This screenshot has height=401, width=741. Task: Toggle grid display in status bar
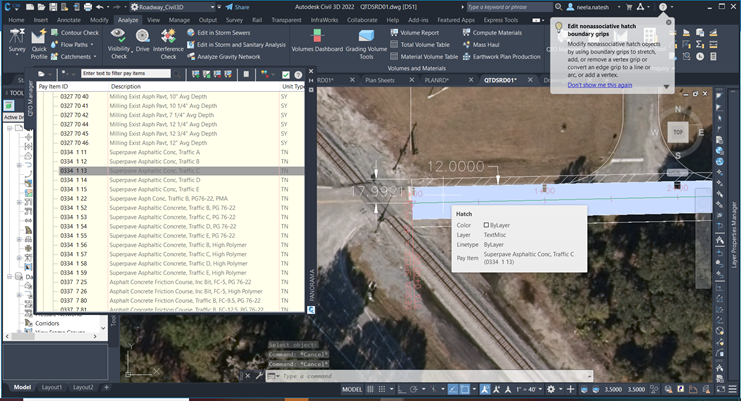point(370,389)
